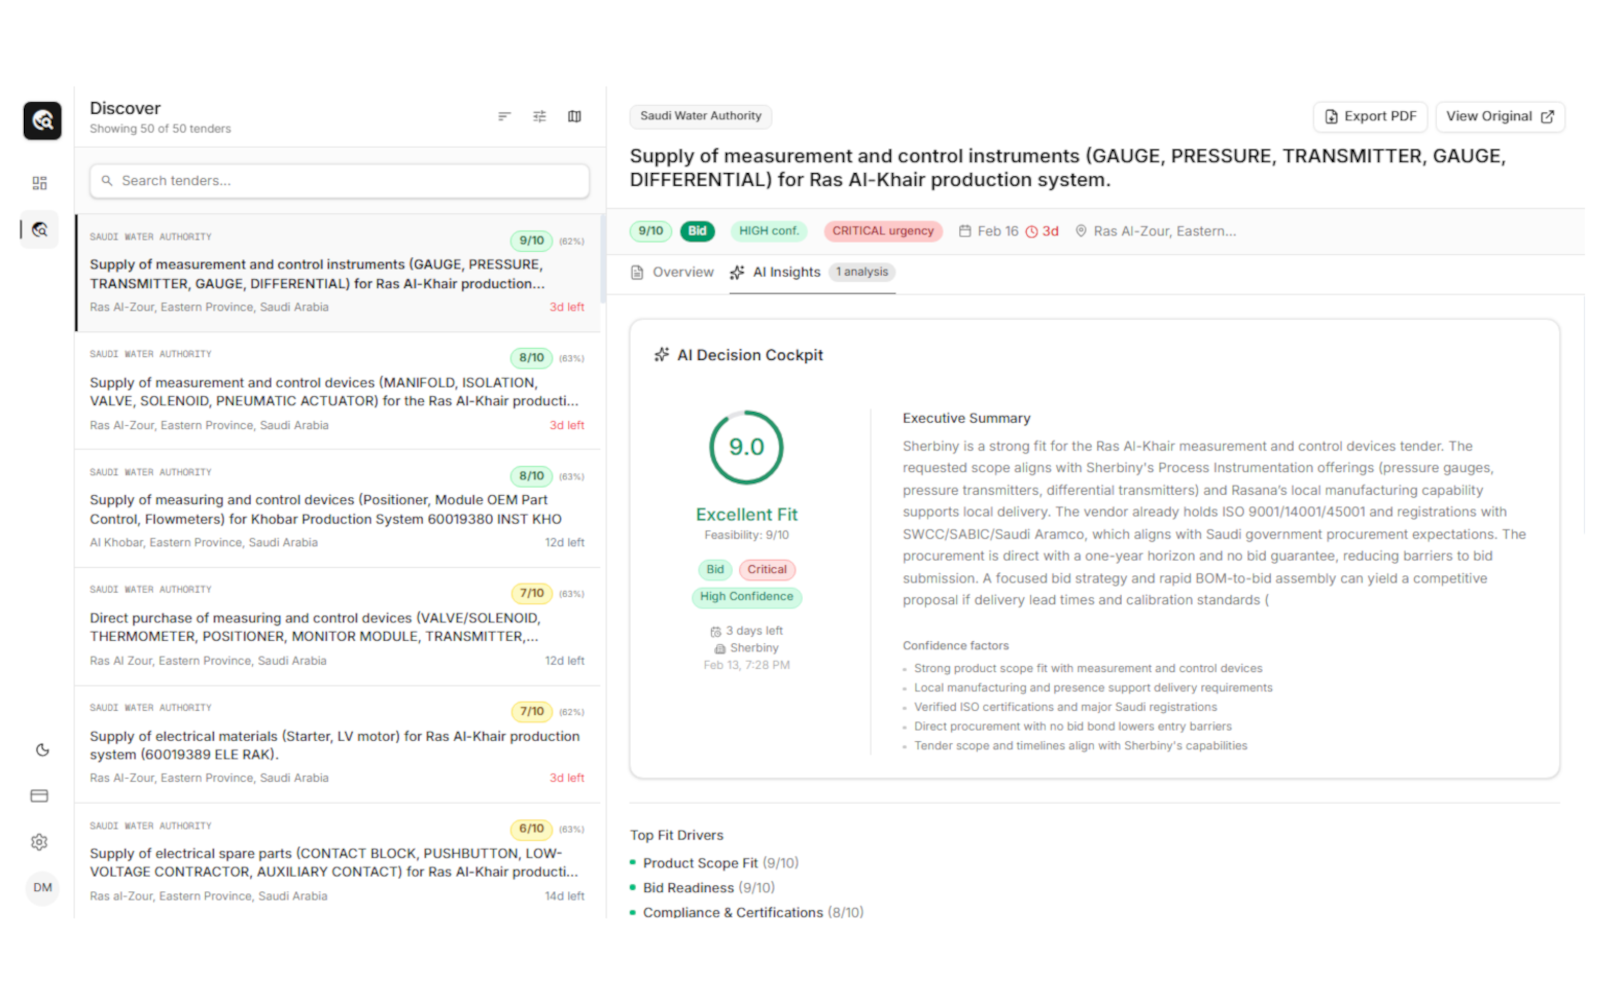Open the Saudi Water Authority chip
The height and width of the screenshot is (1000, 1600).
pyautogui.click(x=700, y=116)
